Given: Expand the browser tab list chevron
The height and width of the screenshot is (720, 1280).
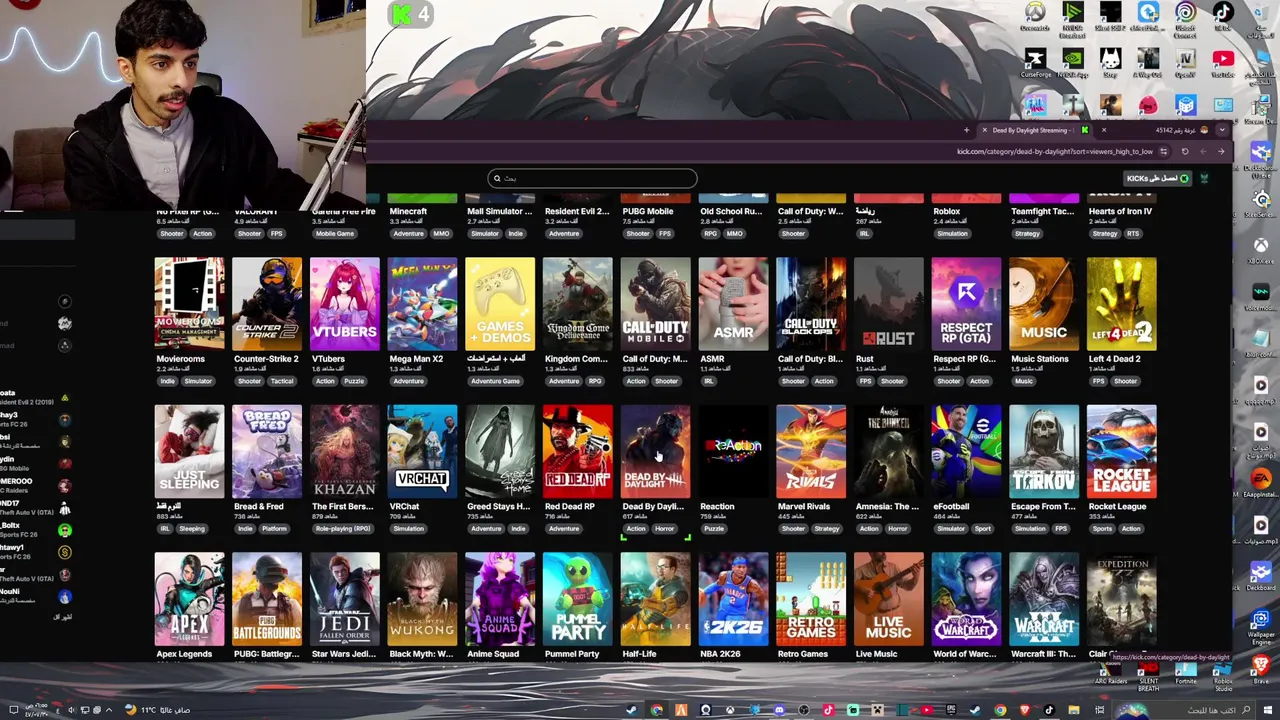Looking at the screenshot, I should point(1222,130).
